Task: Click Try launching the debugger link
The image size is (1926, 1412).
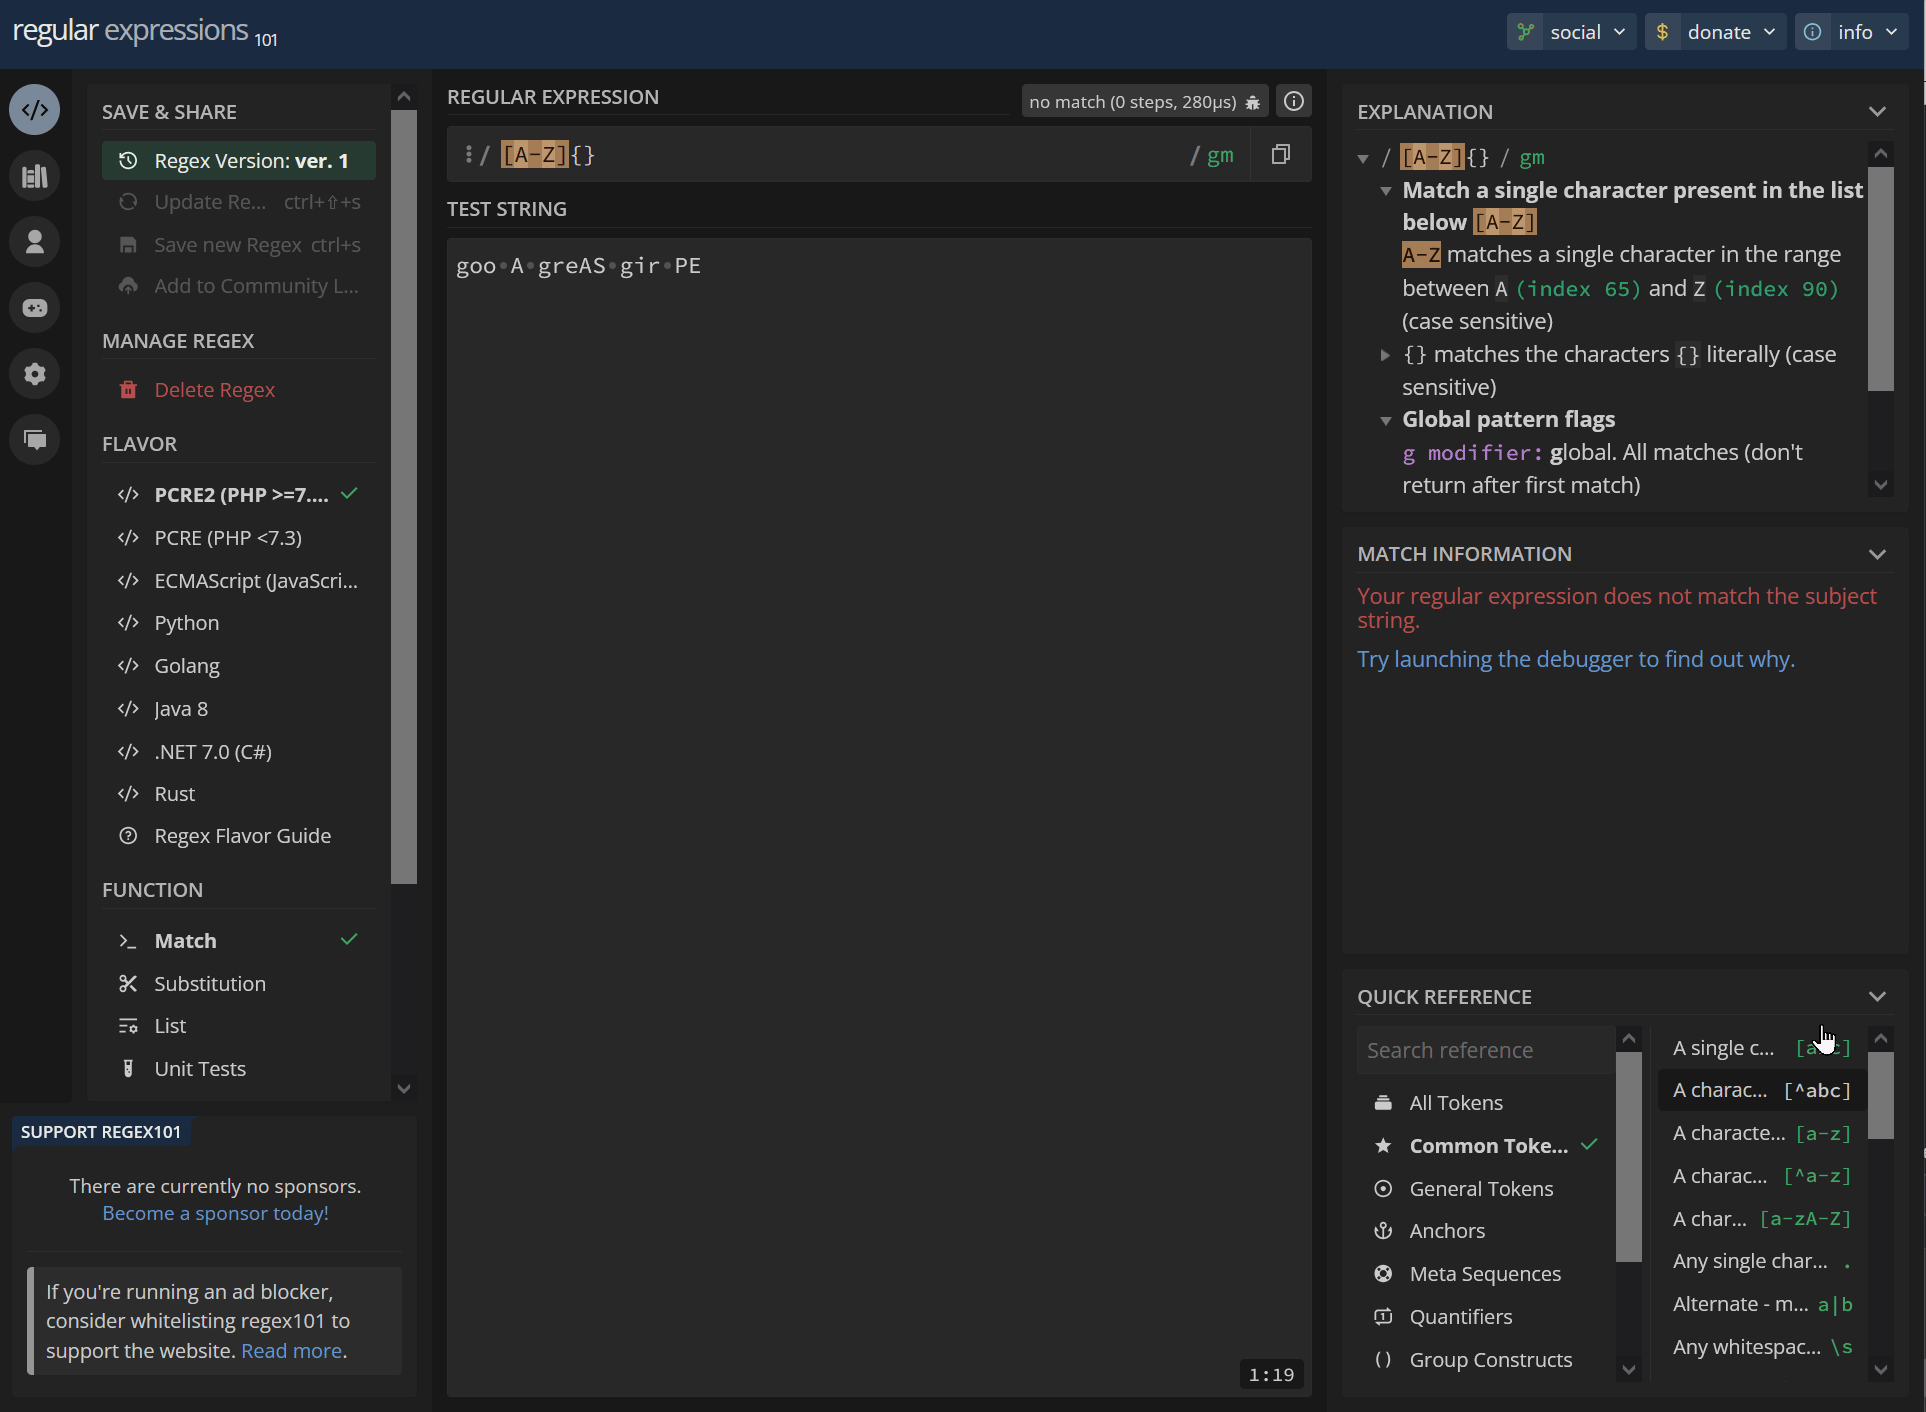Action: coord(1576,660)
